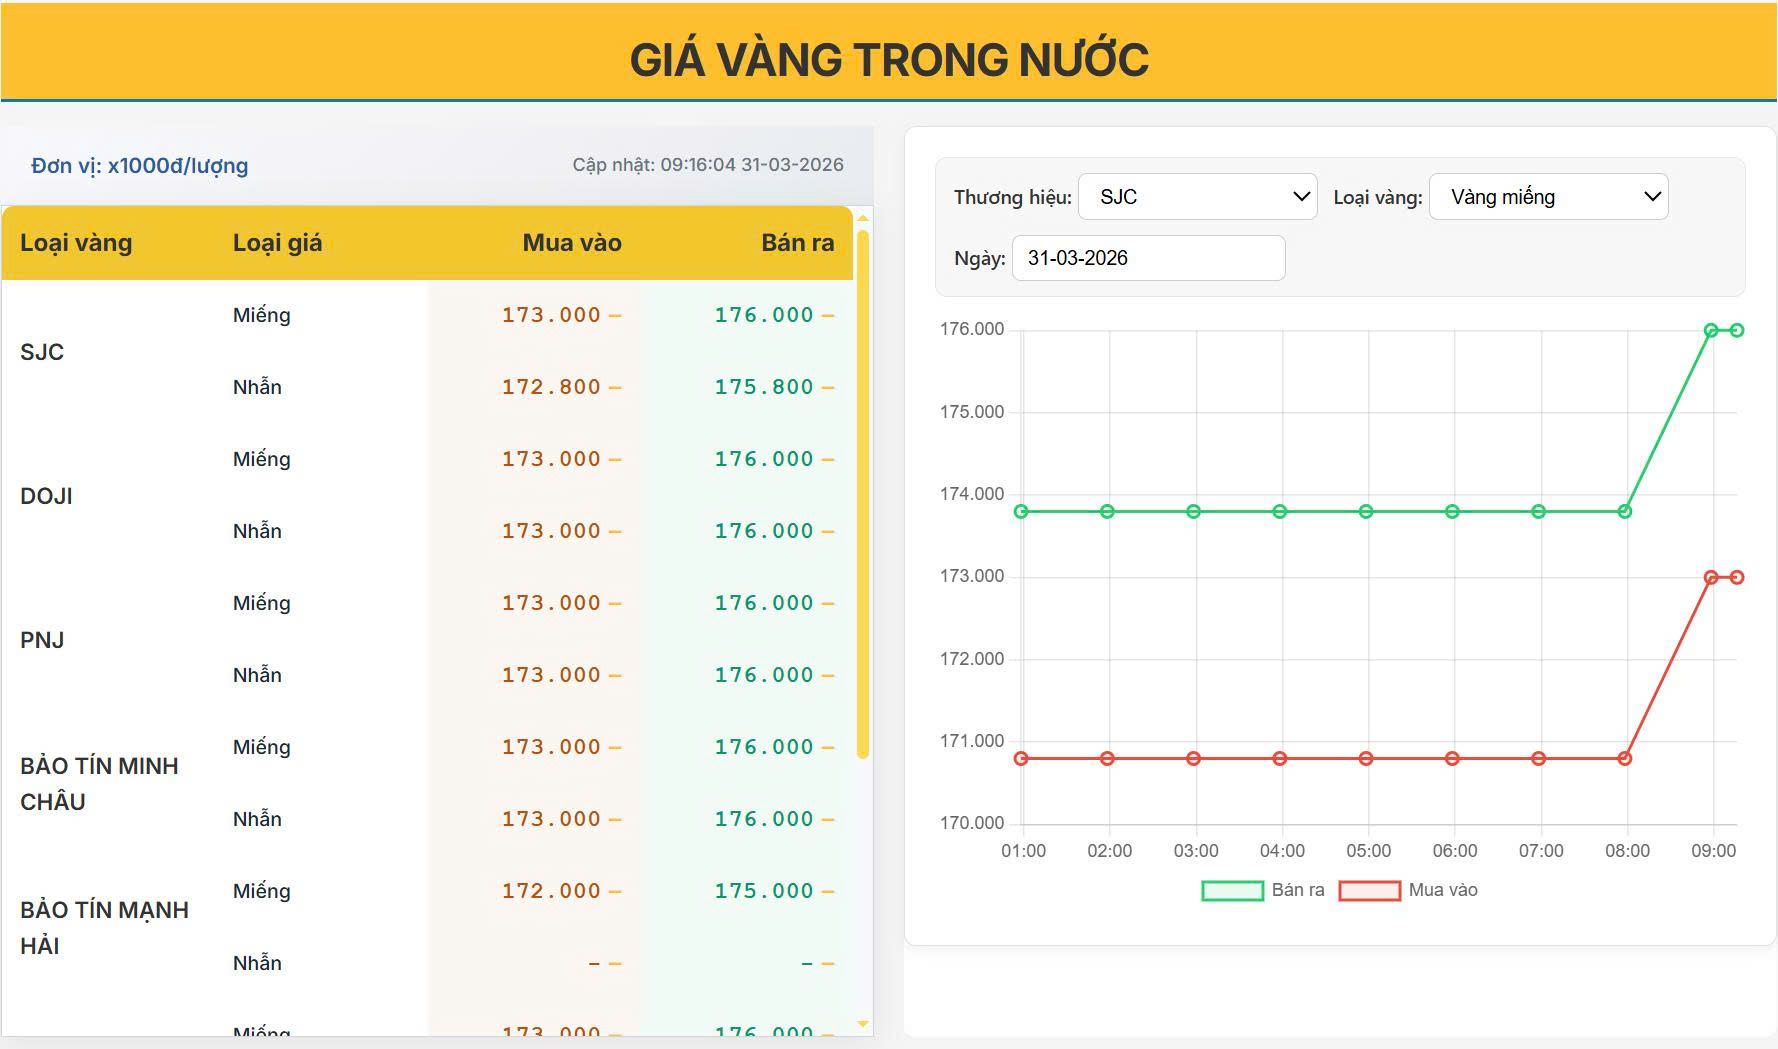Click the green Bán ra point at 08:00
The height and width of the screenshot is (1049, 1778).
[1625, 511]
